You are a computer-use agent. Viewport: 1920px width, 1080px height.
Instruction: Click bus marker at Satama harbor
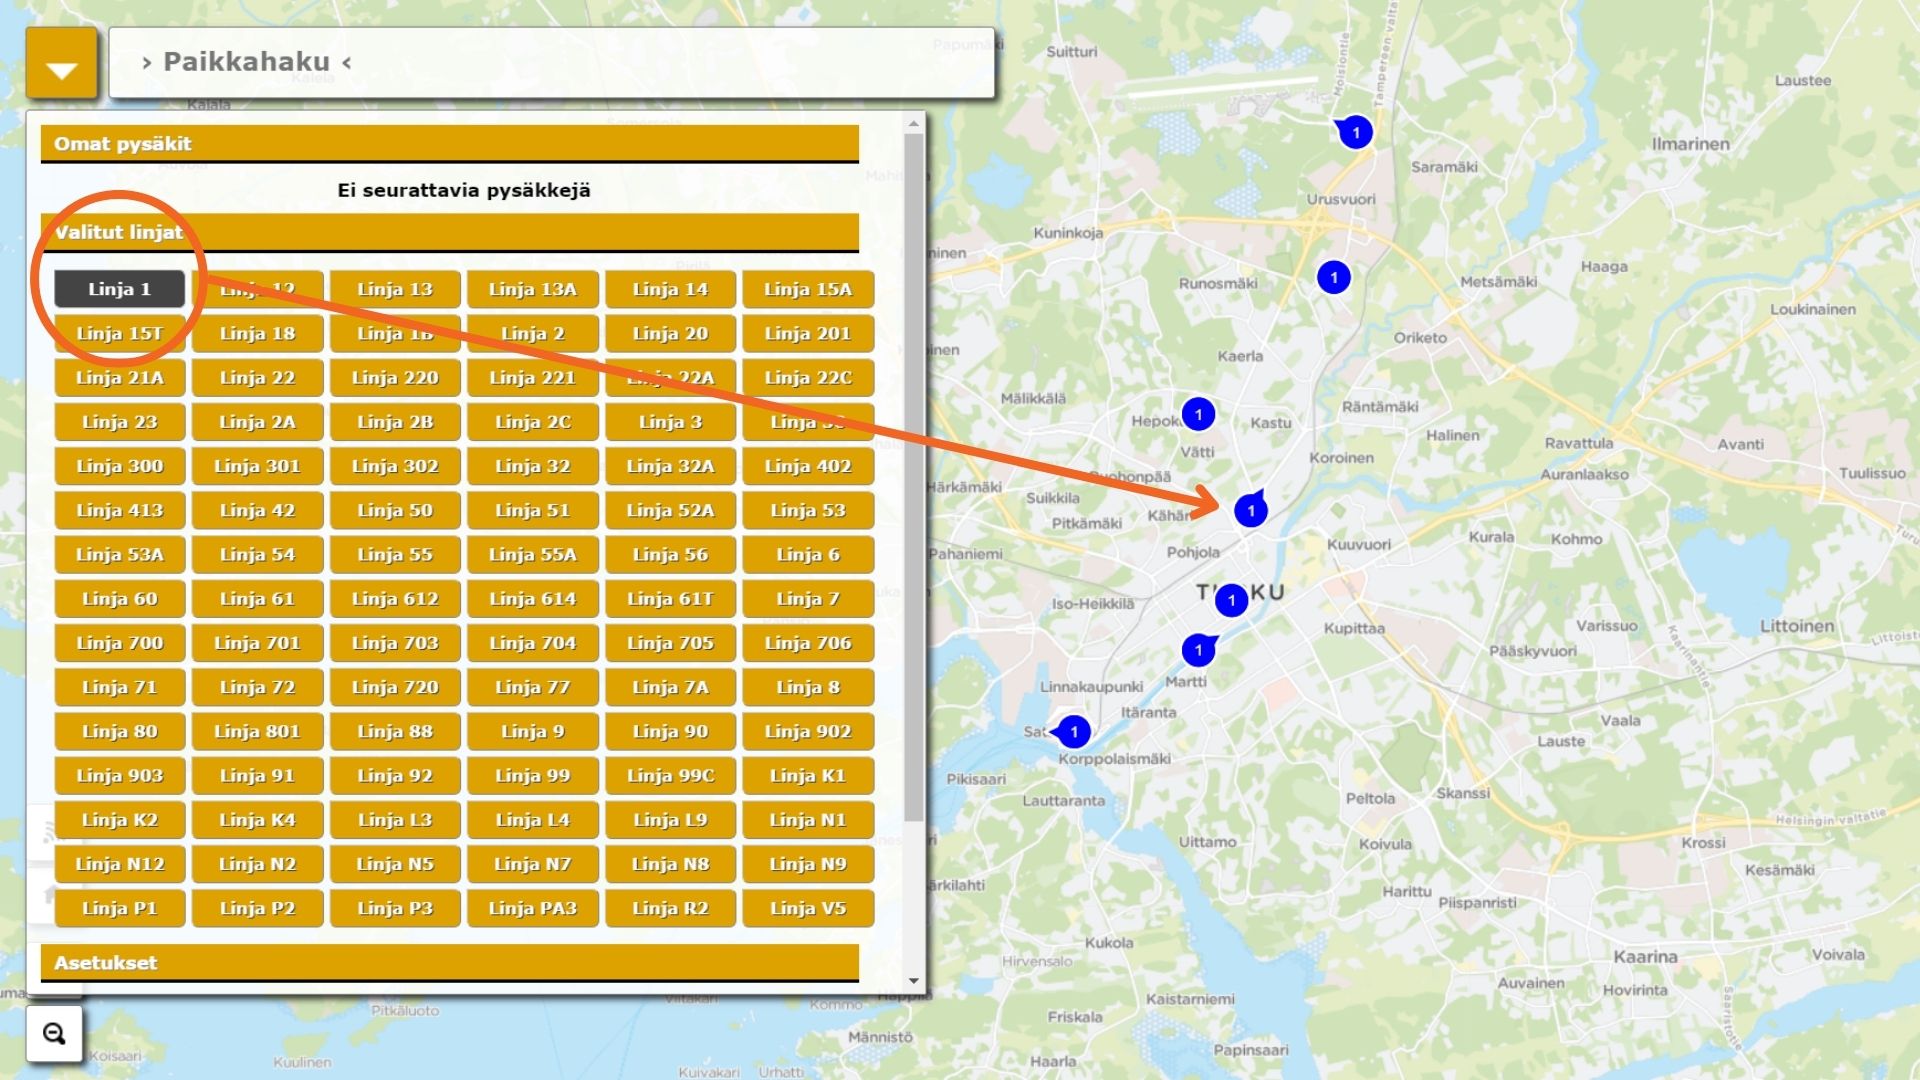pos(1073,732)
